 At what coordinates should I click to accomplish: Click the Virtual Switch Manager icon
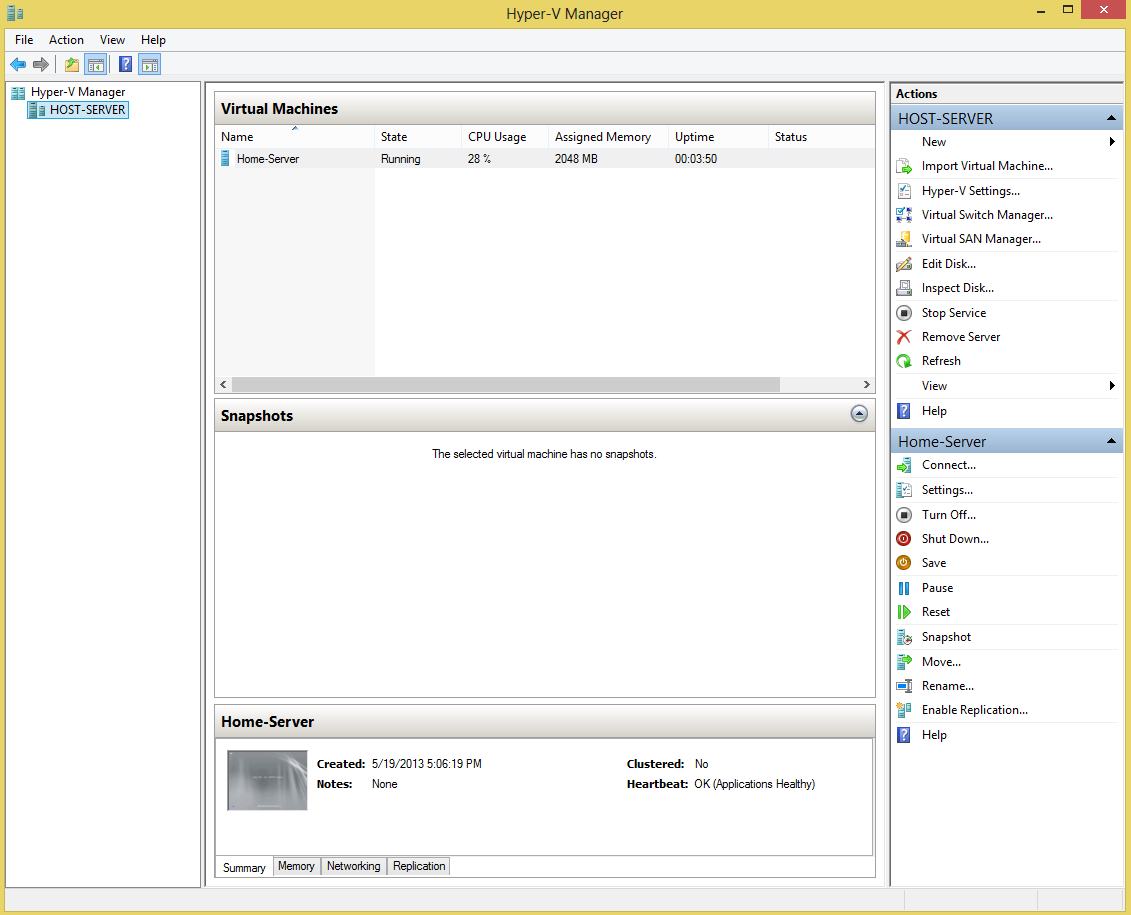pyautogui.click(x=904, y=215)
